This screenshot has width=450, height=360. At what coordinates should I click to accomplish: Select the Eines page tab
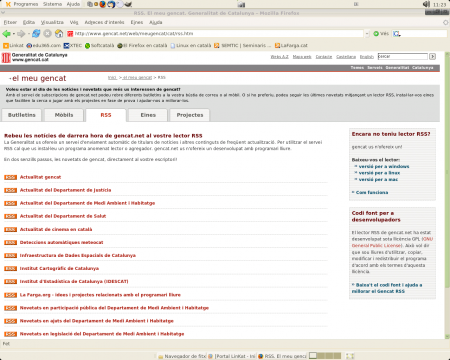tap(148, 115)
